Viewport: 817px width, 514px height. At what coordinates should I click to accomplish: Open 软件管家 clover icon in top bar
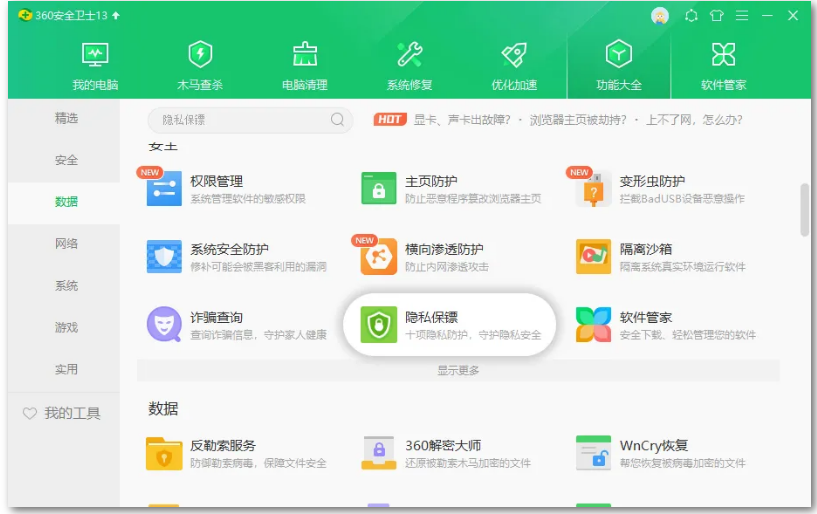723,54
